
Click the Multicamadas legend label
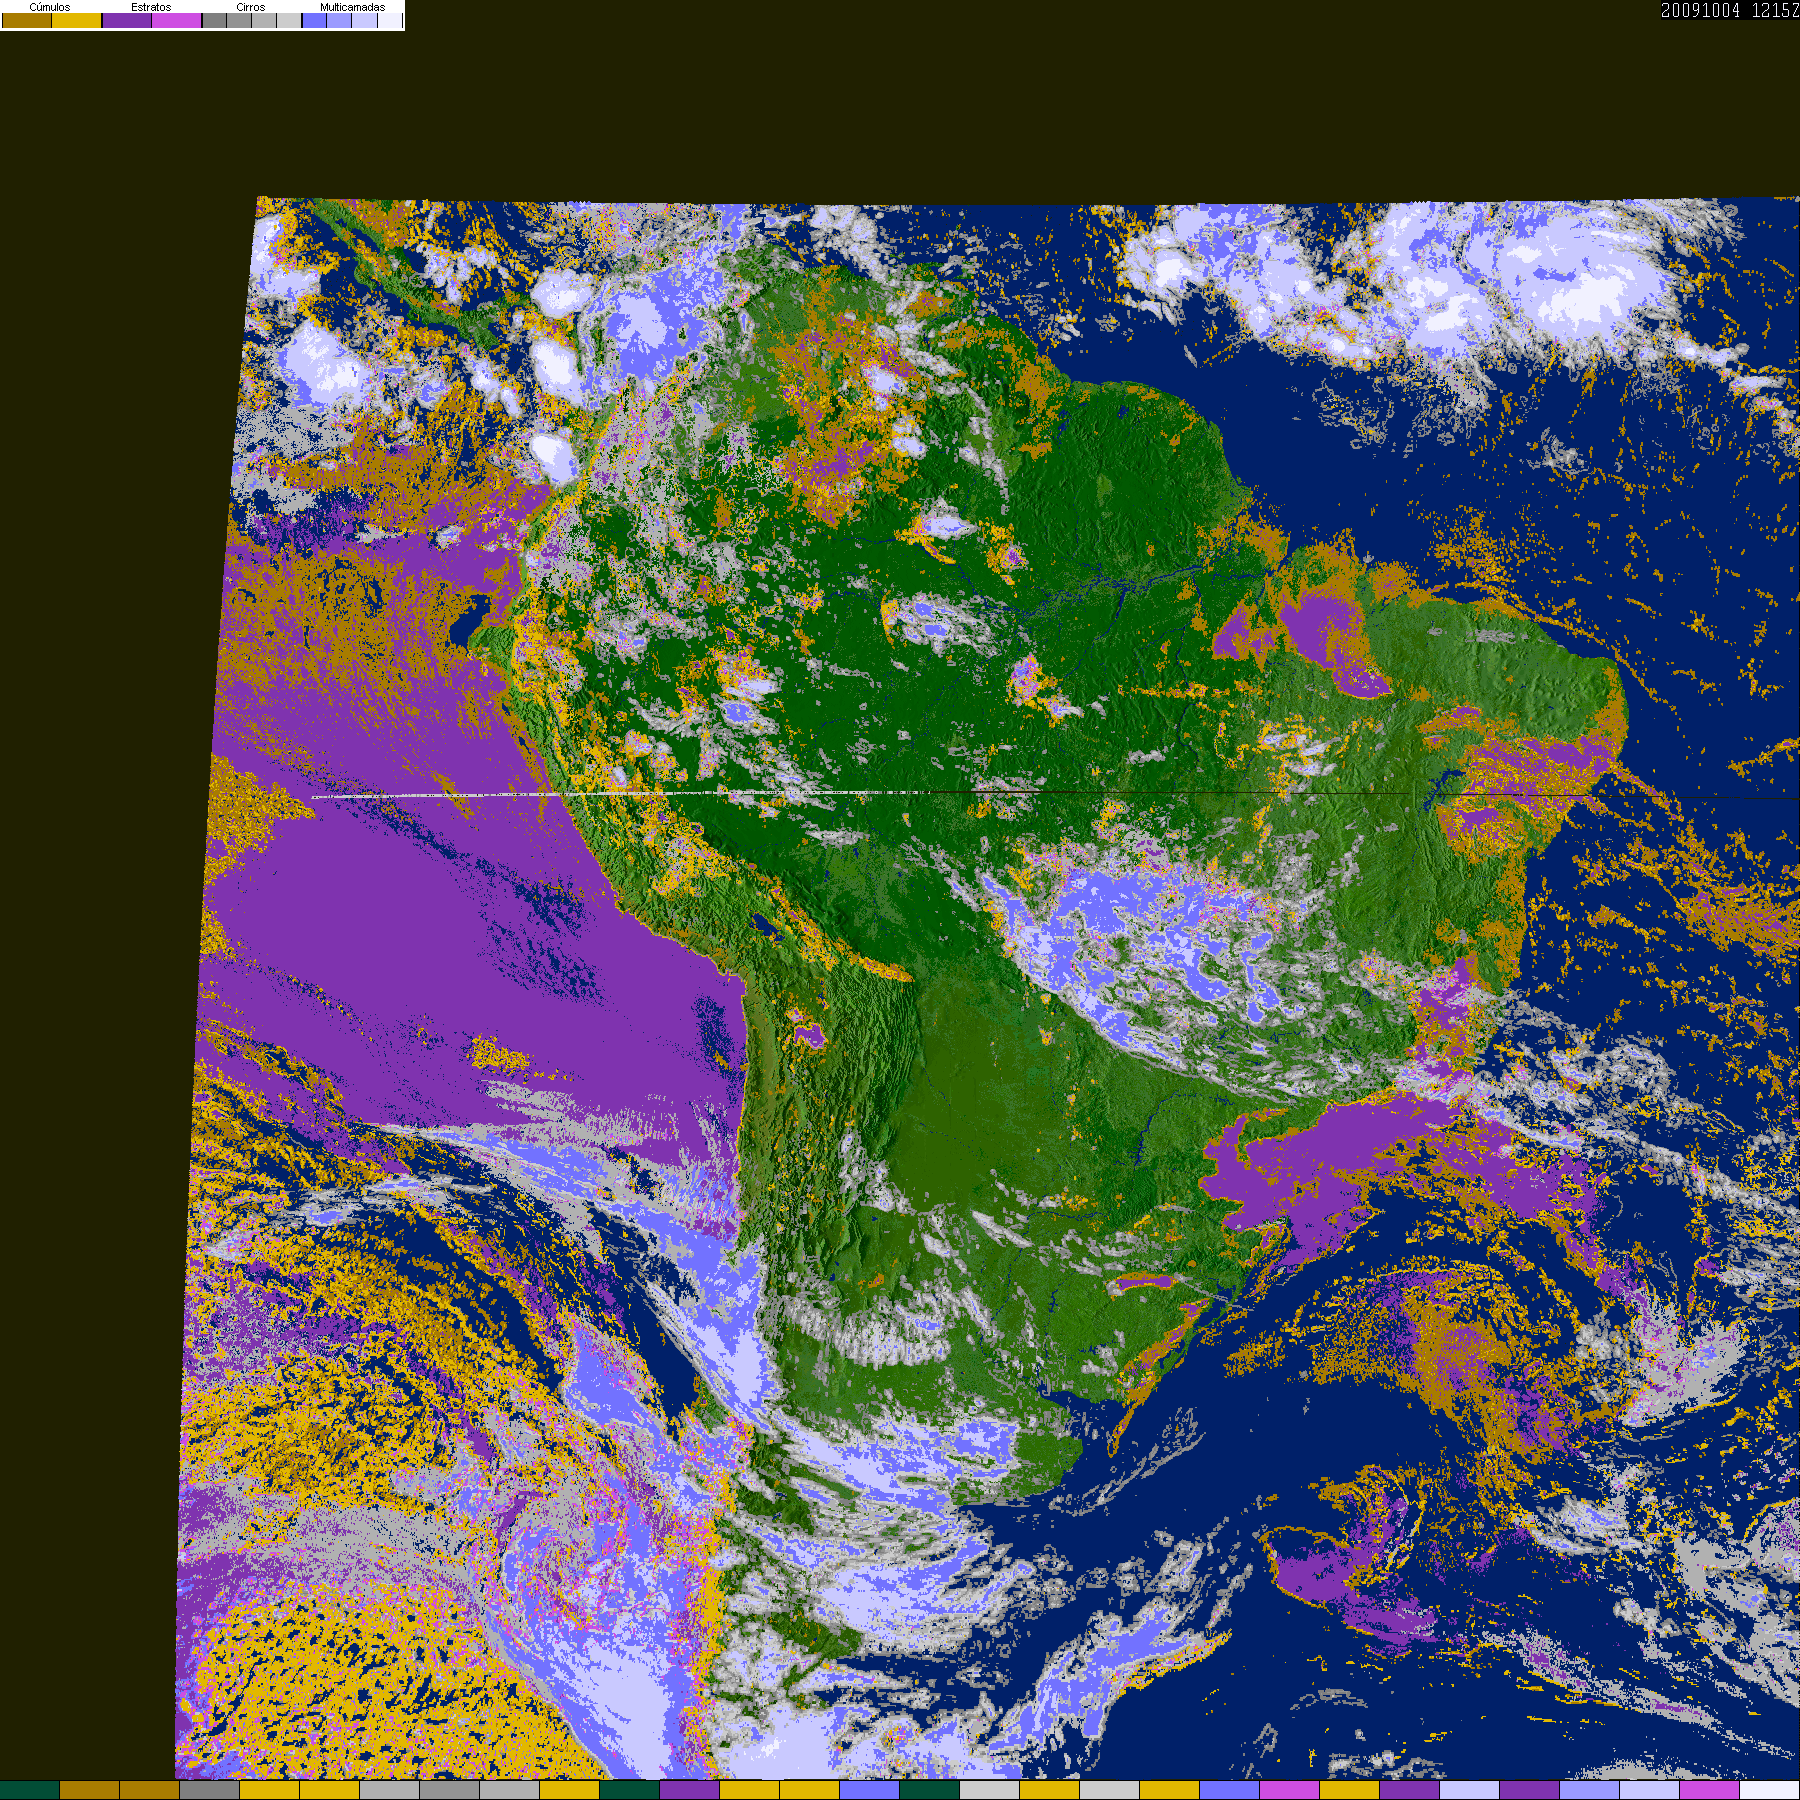coord(353,7)
